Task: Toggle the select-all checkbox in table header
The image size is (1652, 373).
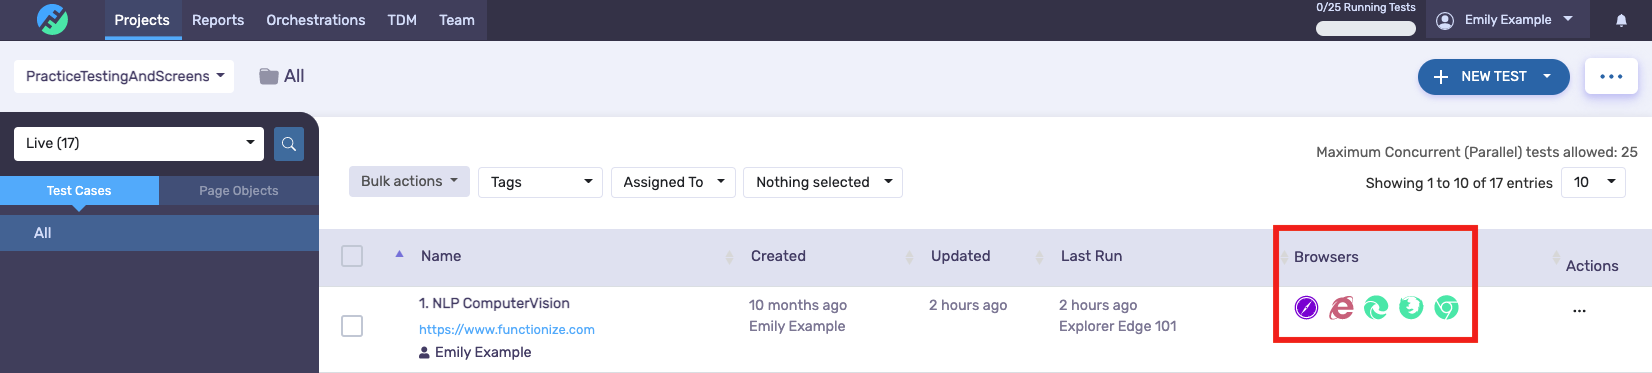Action: (x=352, y=256)
